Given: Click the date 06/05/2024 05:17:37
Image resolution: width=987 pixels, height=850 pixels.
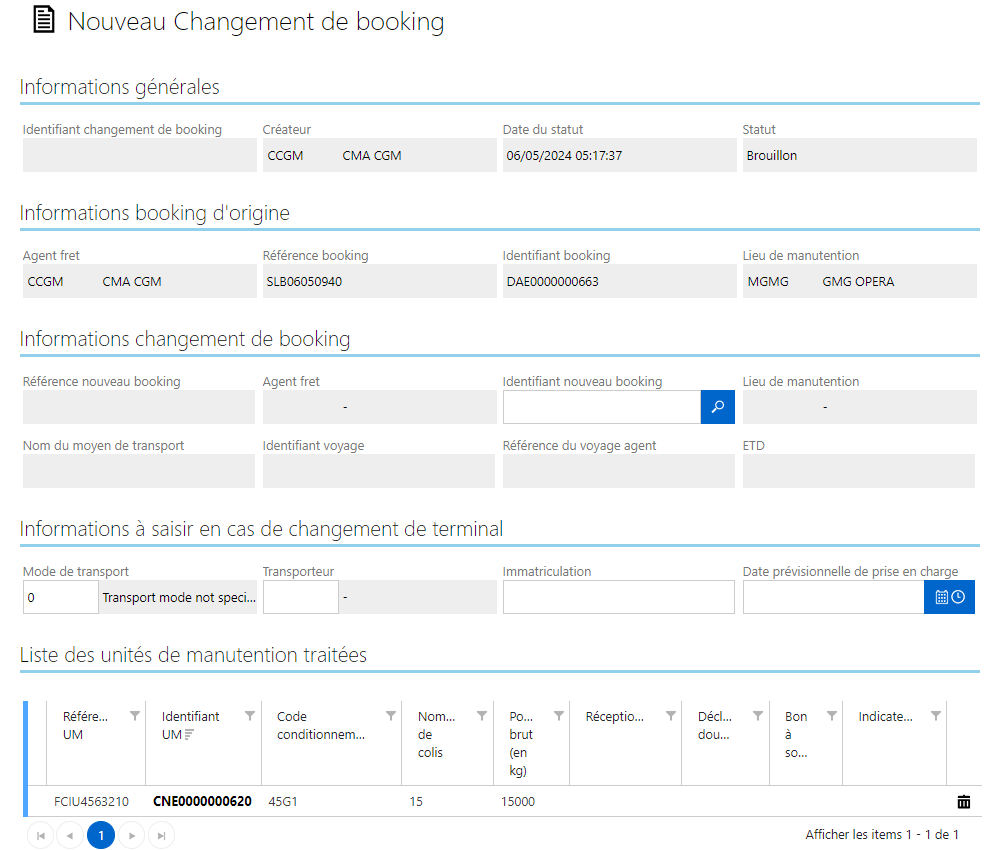Looking at the screenshot, I should coord(564,156).
